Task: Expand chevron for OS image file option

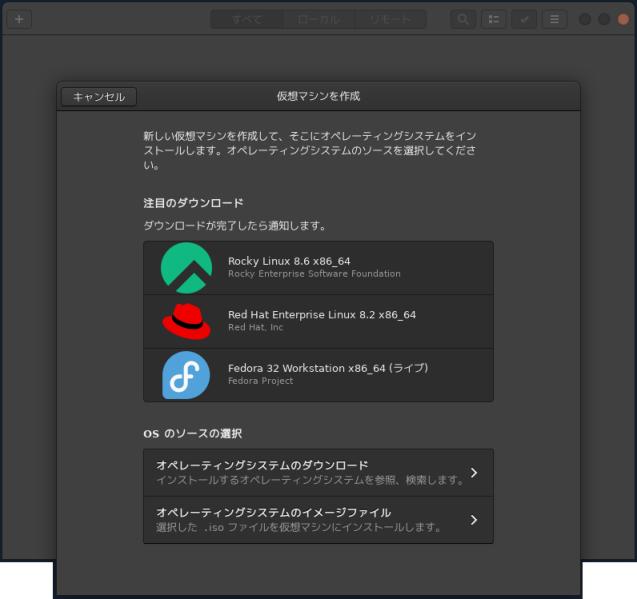Action: [474, 520]
